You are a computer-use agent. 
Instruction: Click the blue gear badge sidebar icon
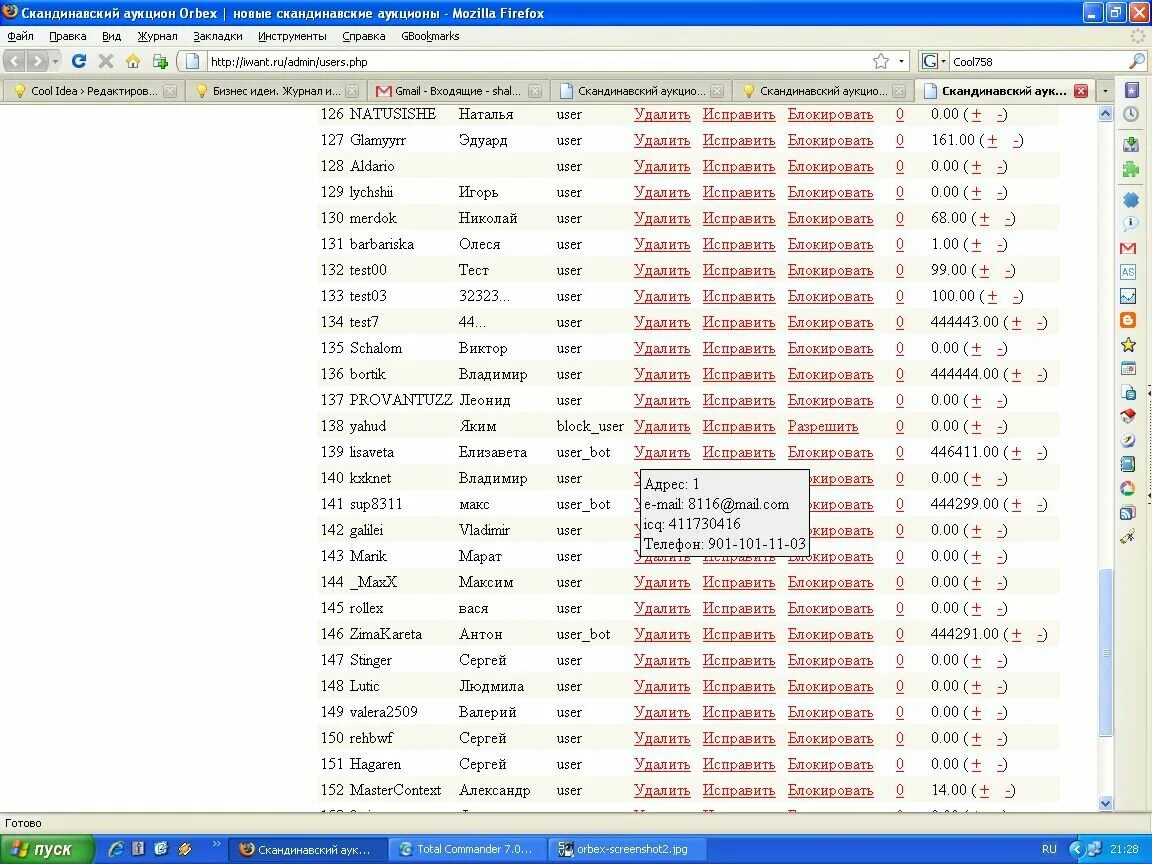click(1131, 199)
